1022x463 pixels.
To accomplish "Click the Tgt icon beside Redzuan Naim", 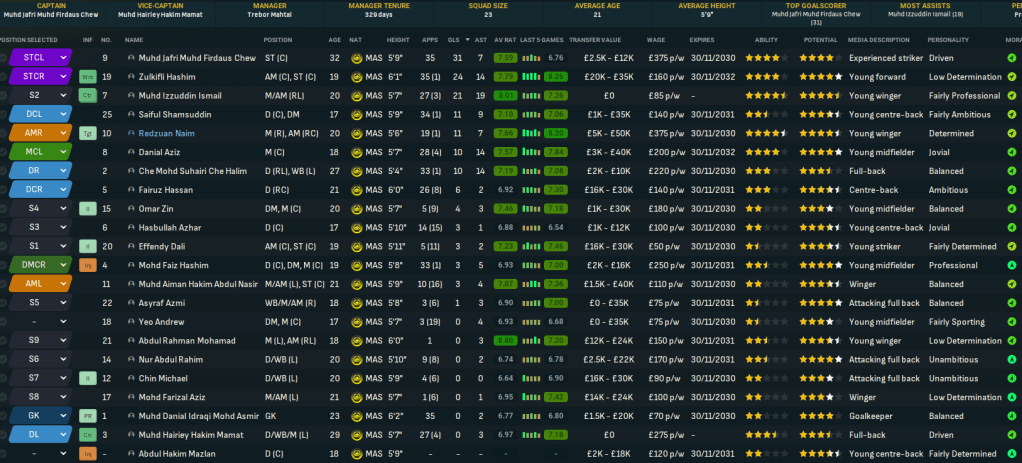I will tap(87, 133).
